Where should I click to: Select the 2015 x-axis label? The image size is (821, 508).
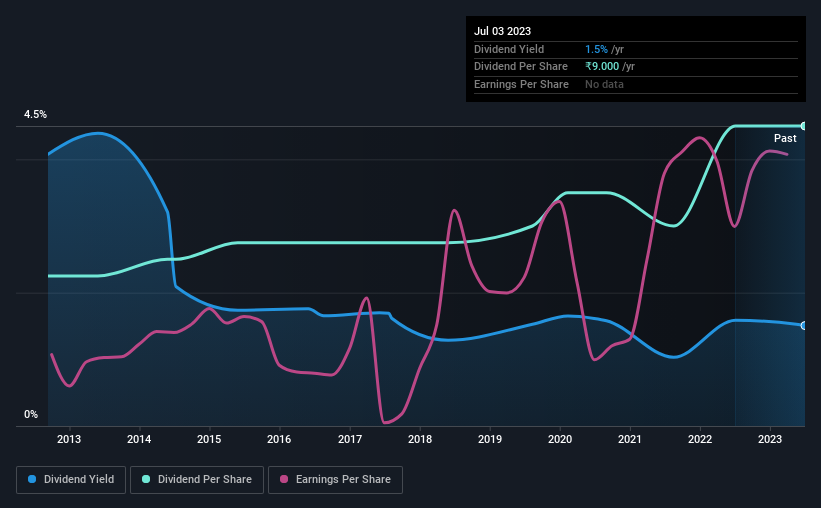click(209, 439)
